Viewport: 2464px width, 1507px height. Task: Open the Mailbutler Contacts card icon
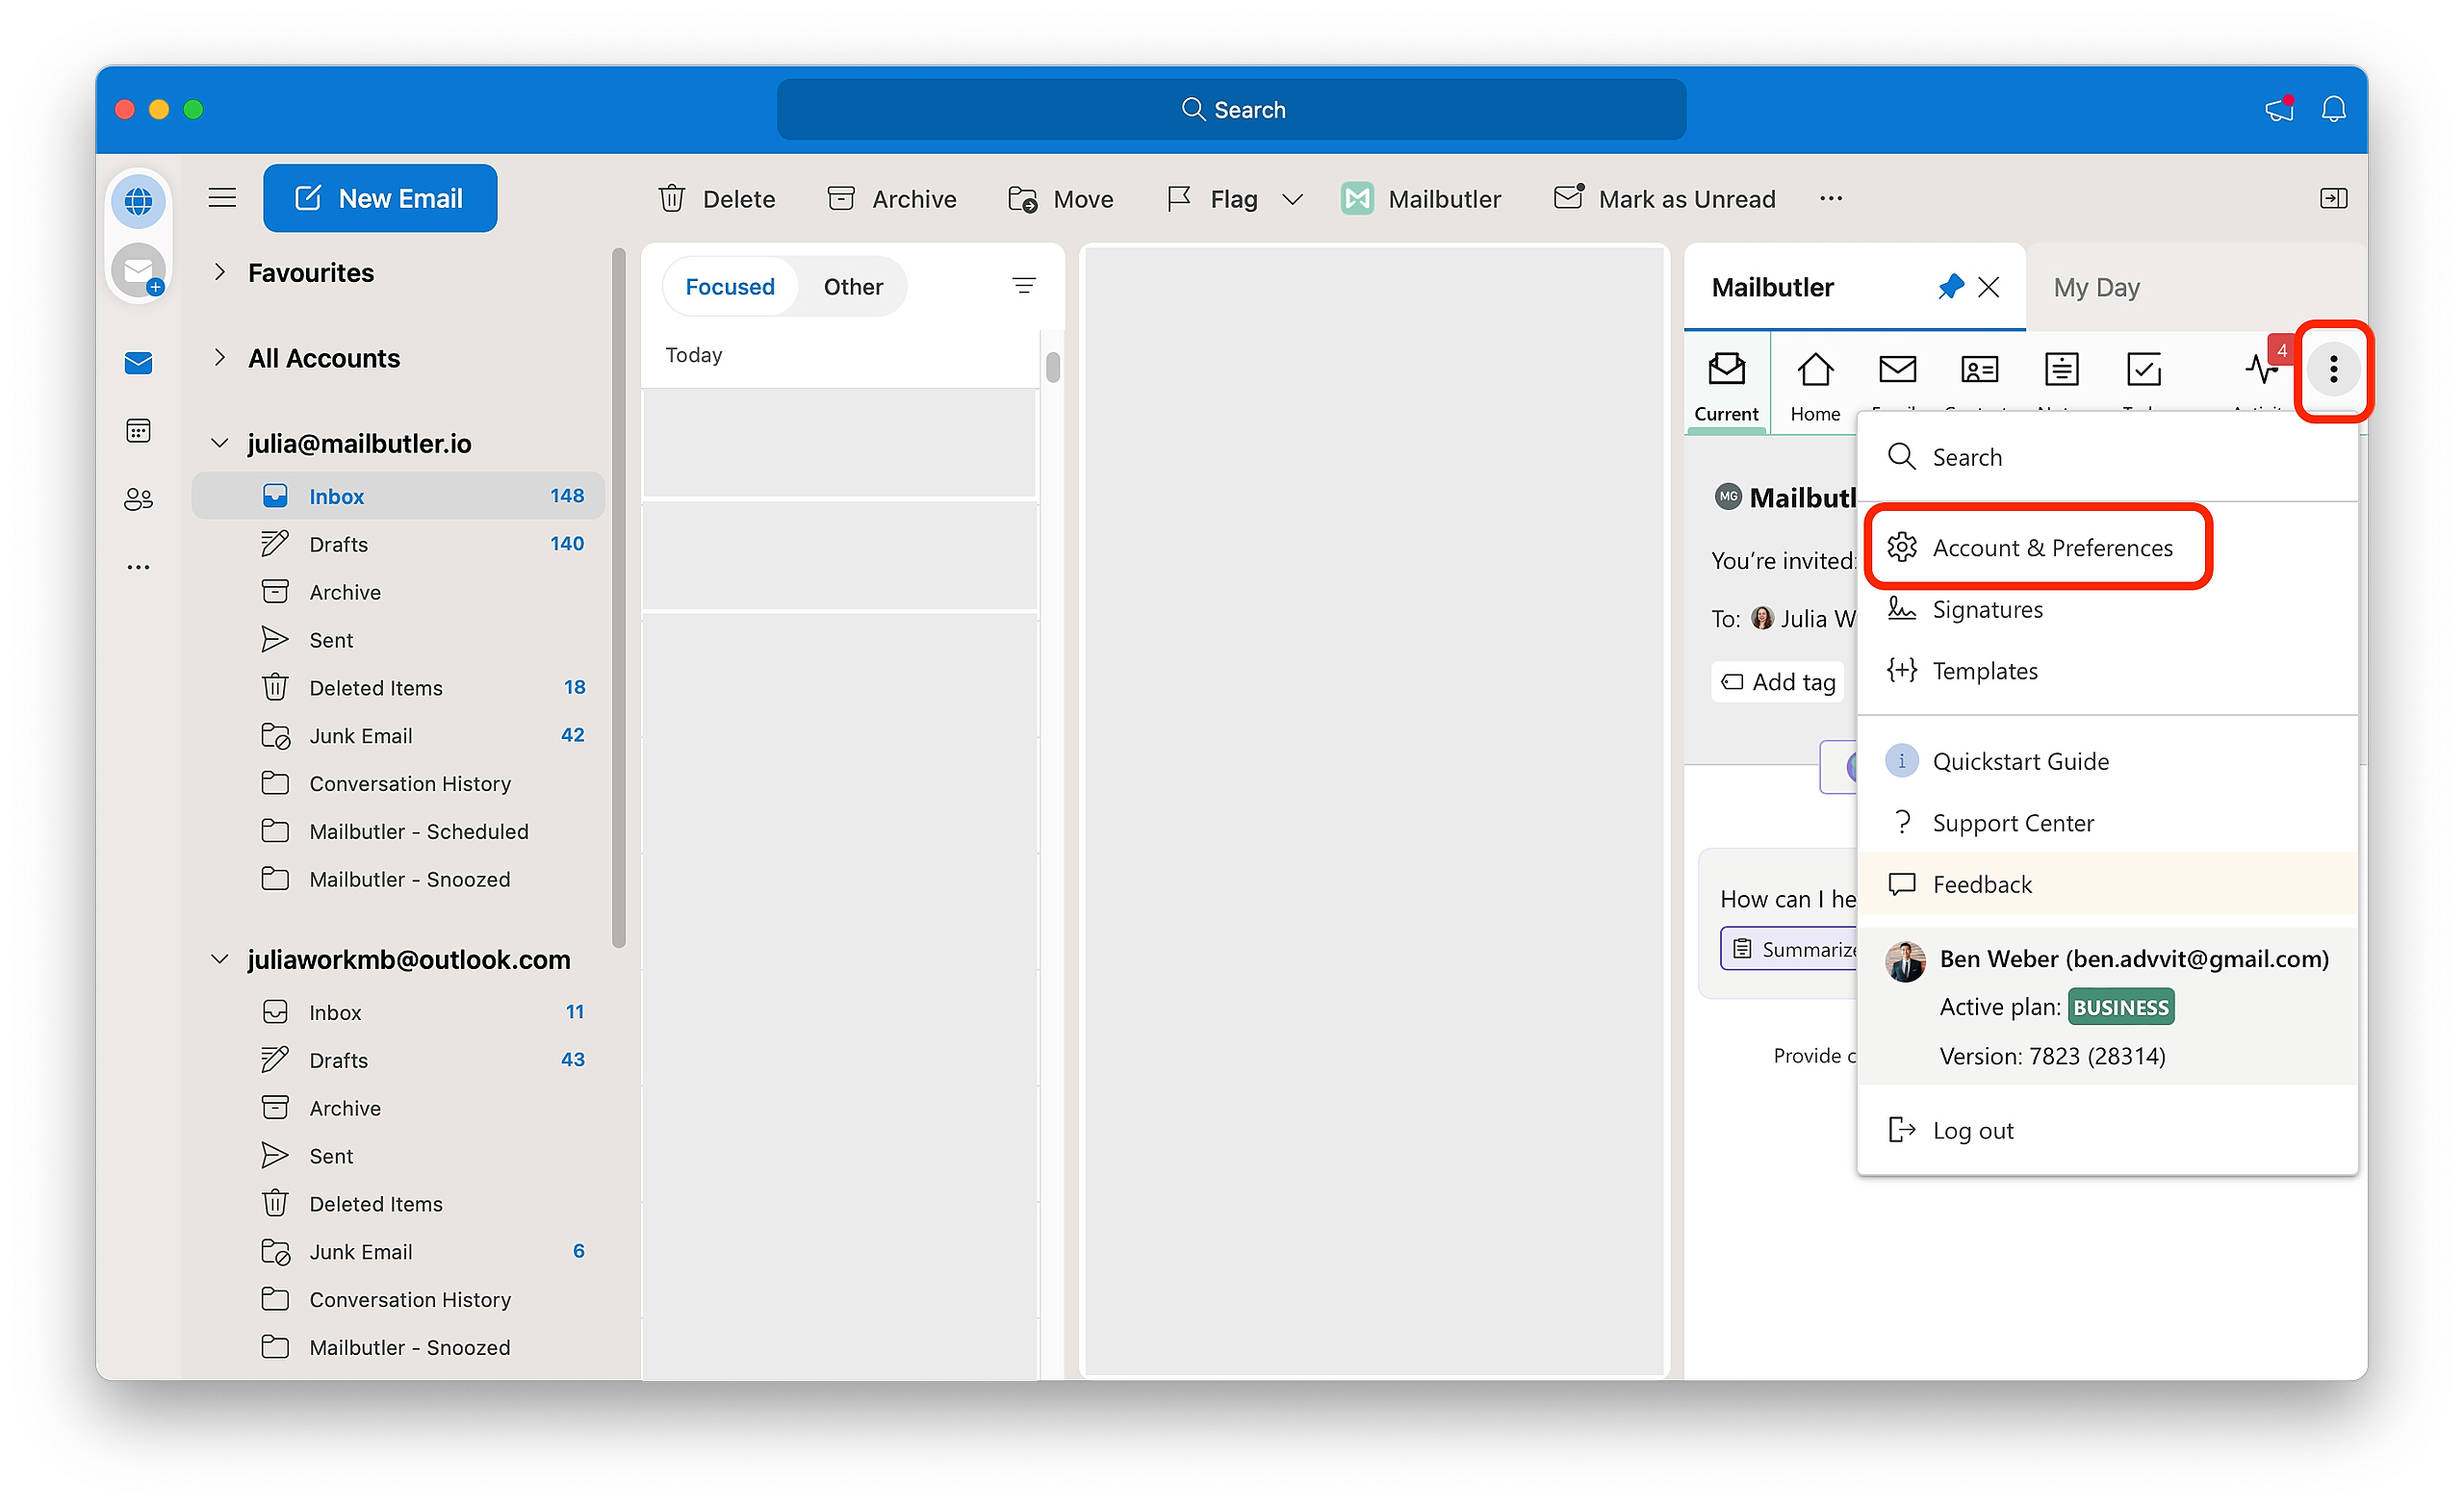pyautogui.click(x=1979, y=370)
